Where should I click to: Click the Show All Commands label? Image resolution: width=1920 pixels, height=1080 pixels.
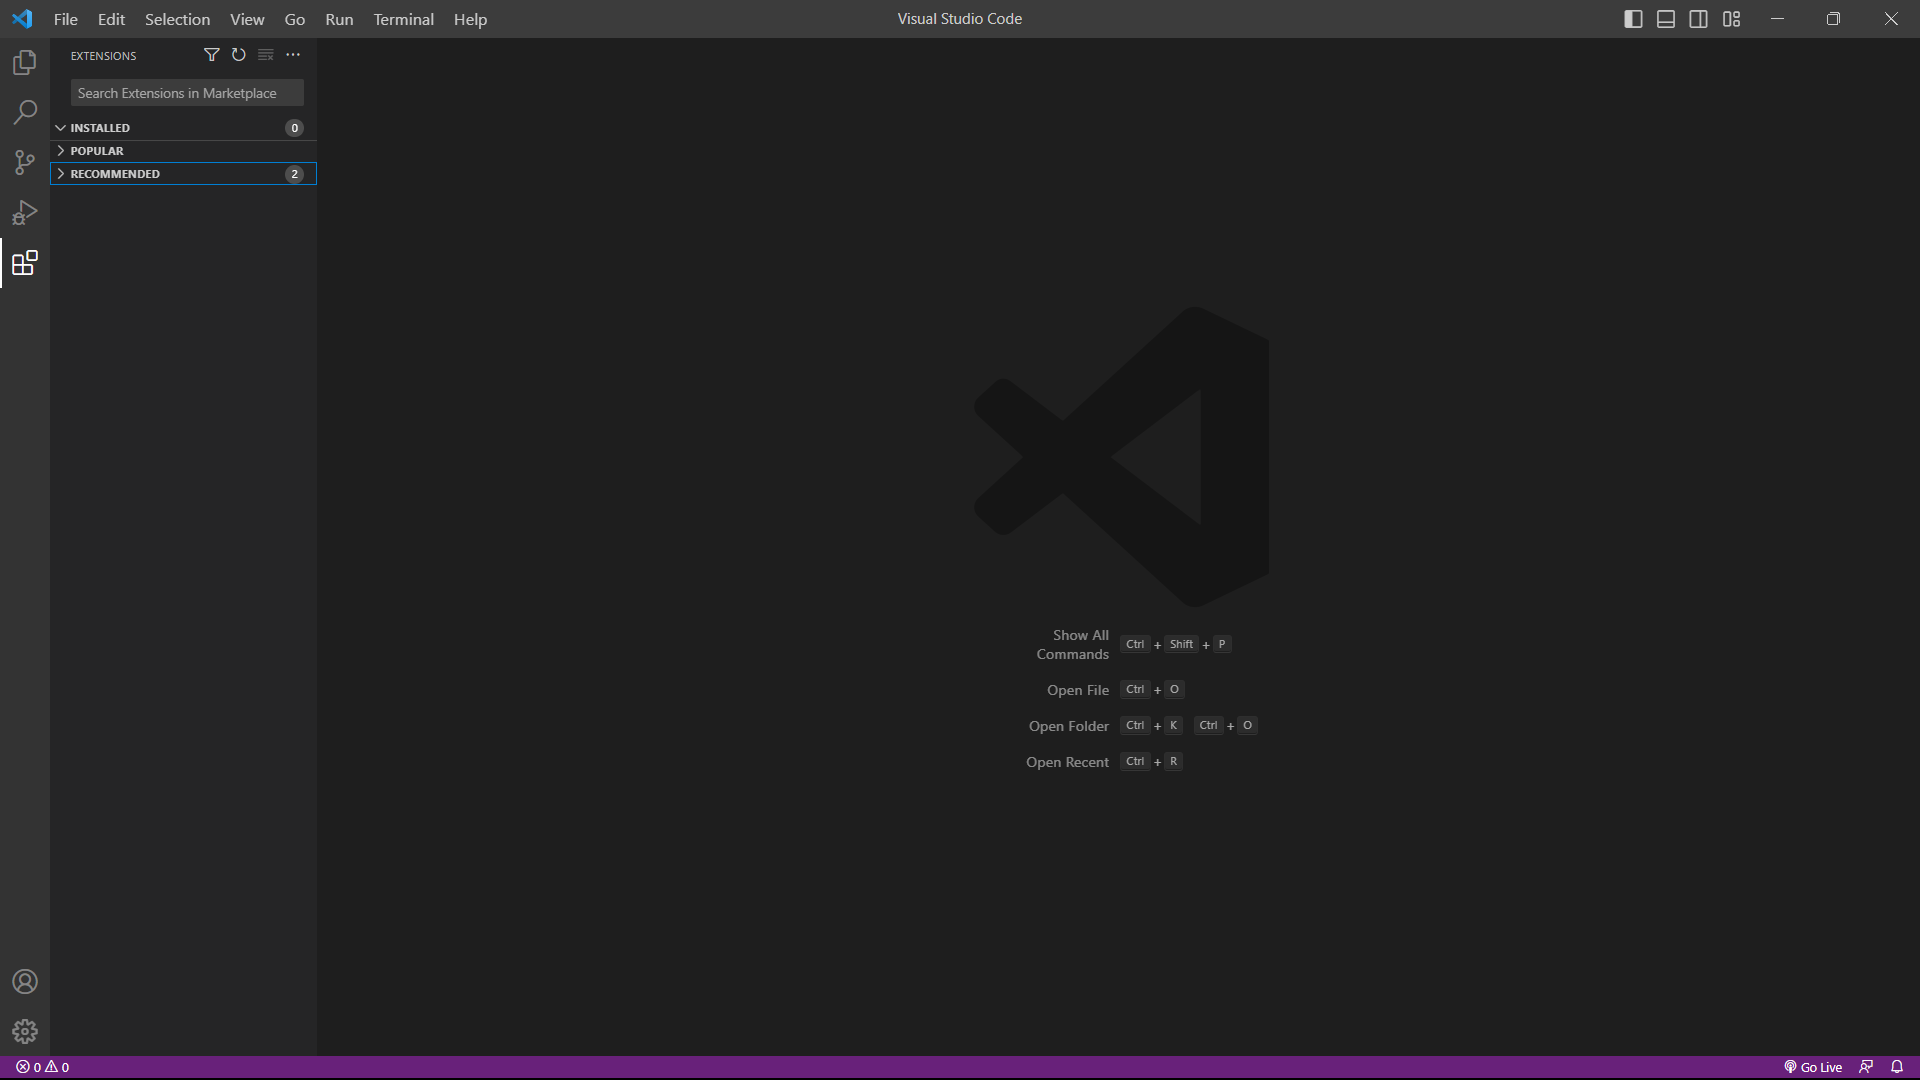coord(1072,645)
